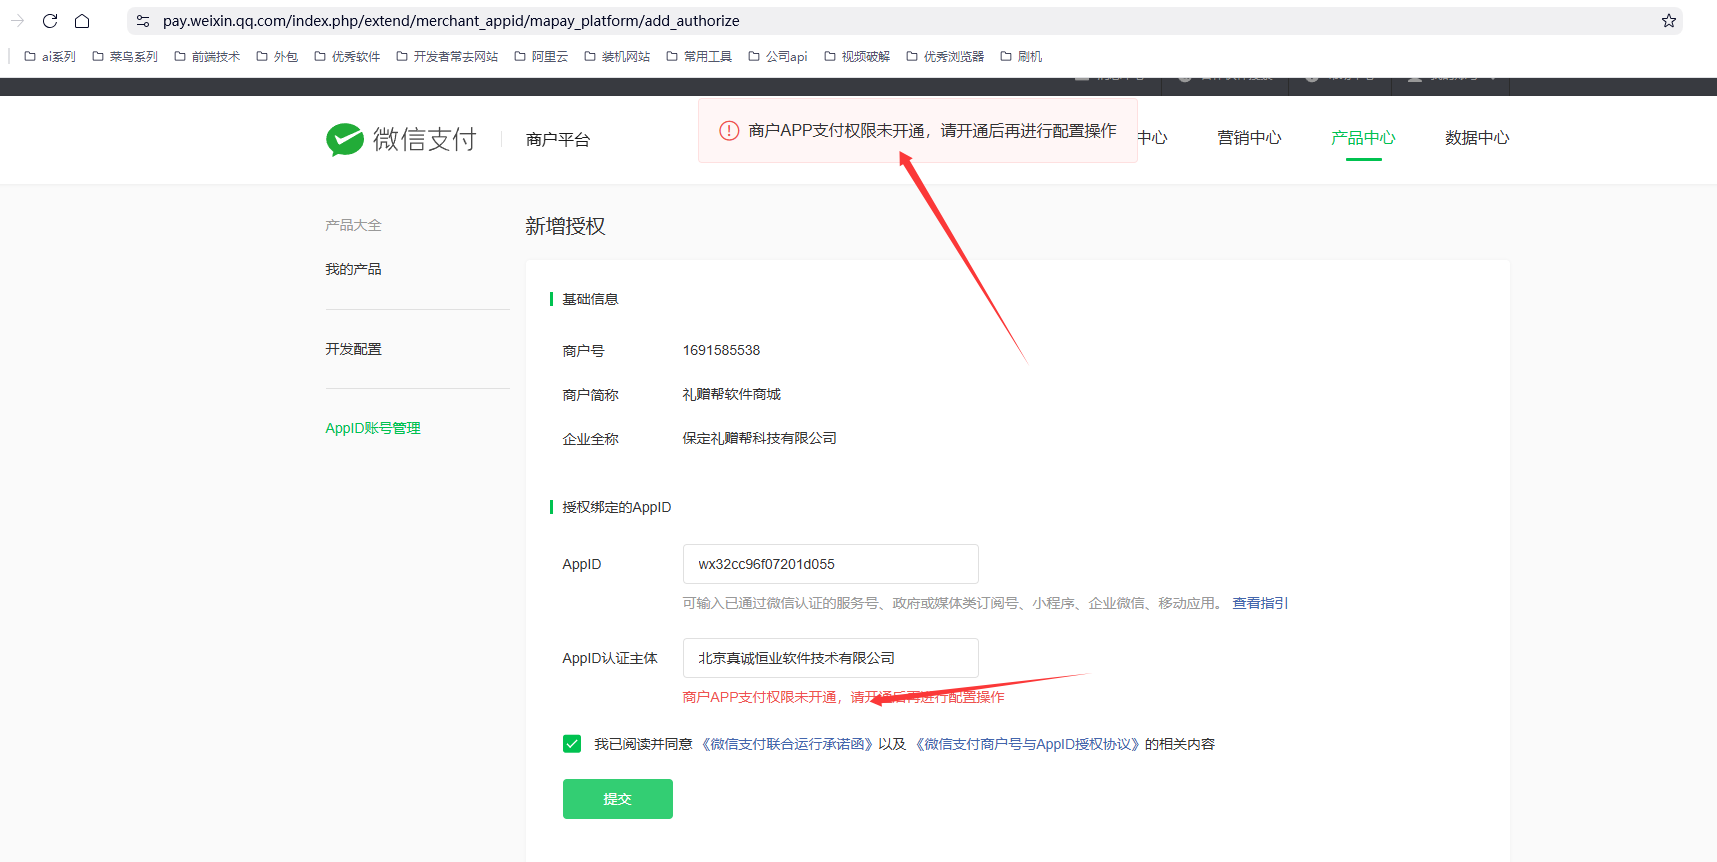Click the 提交 submit button

[x=618, y=799]
